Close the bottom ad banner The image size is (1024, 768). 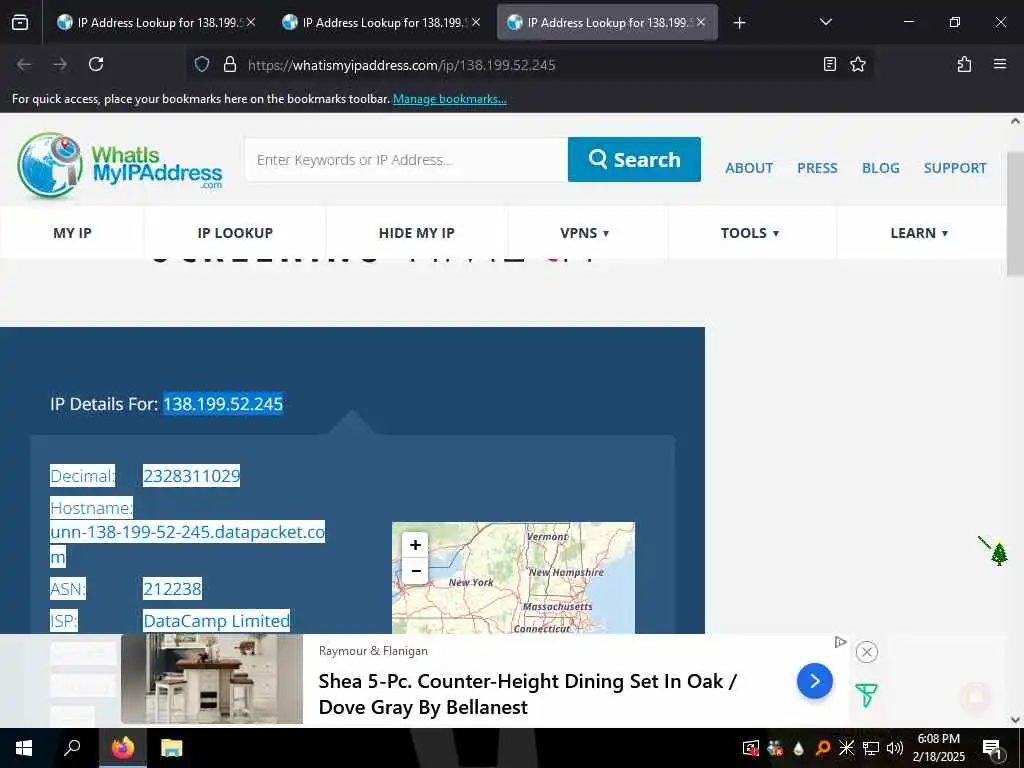point(867,652)
